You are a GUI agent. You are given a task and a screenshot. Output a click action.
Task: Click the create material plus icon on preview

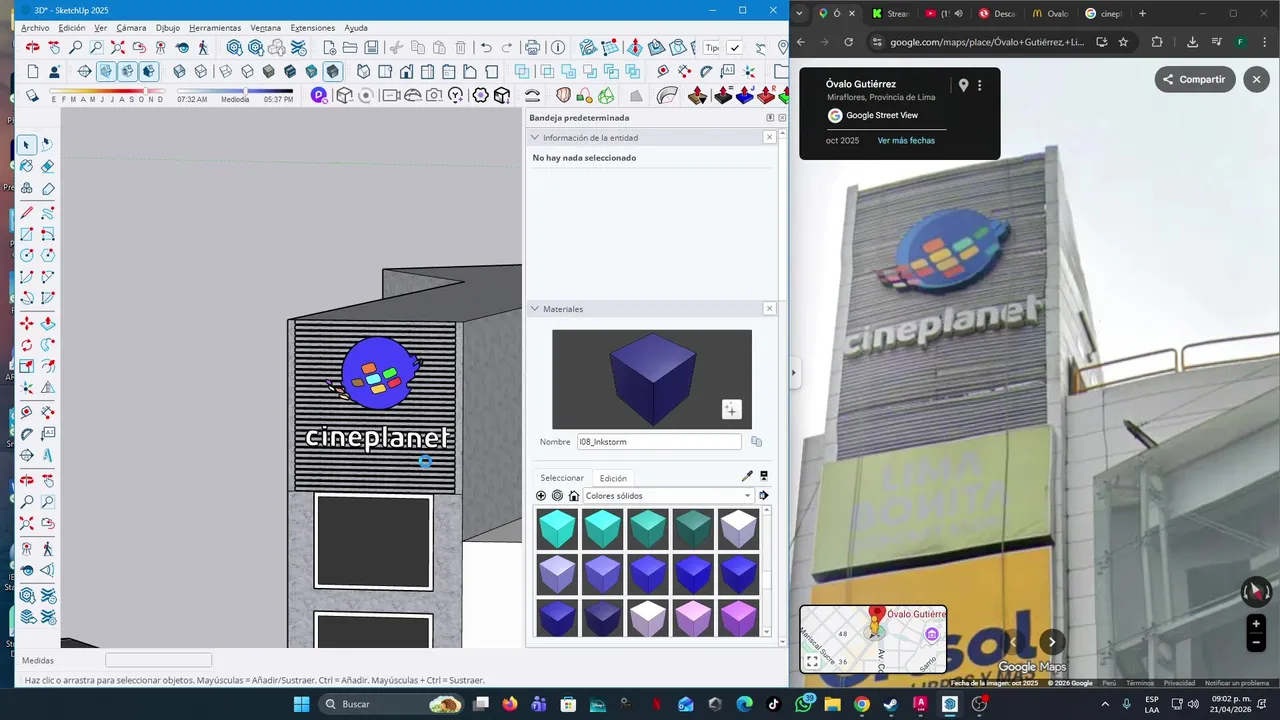pyautogui.click(x=731, y=409)
